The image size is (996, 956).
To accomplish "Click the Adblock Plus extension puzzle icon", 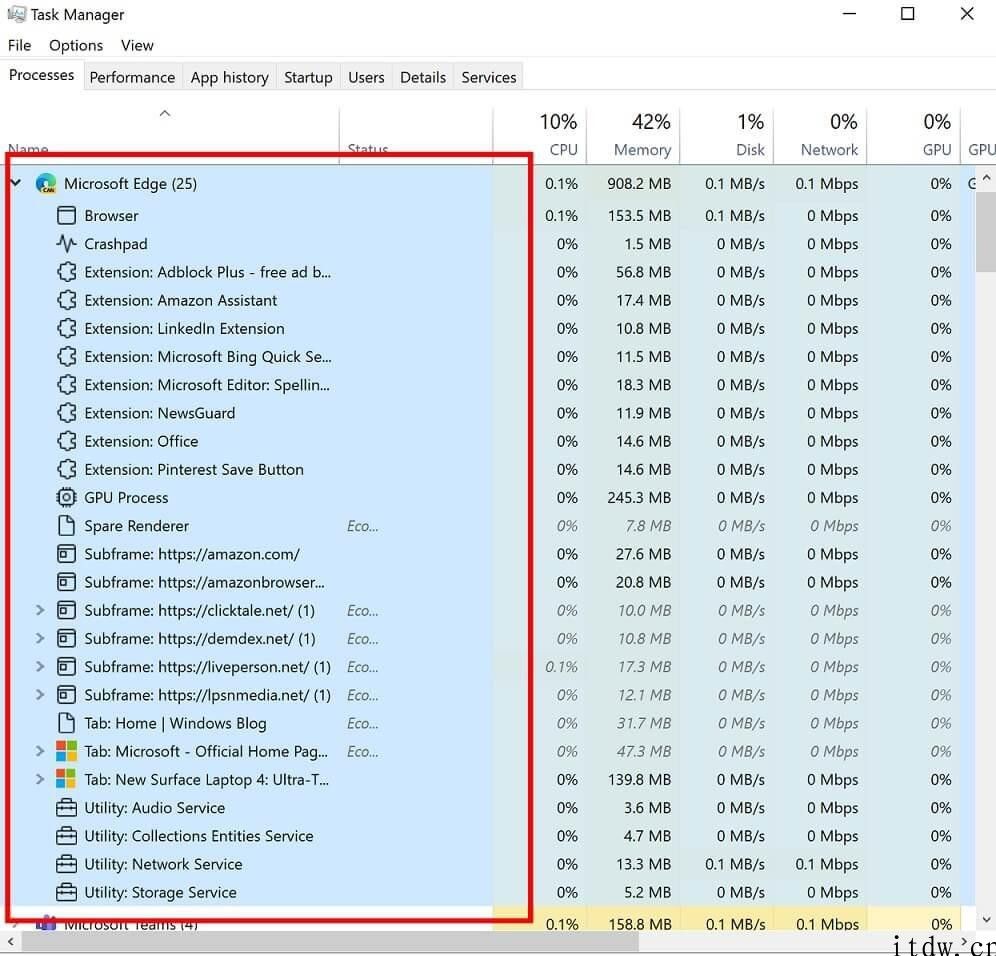I will 66,272.
